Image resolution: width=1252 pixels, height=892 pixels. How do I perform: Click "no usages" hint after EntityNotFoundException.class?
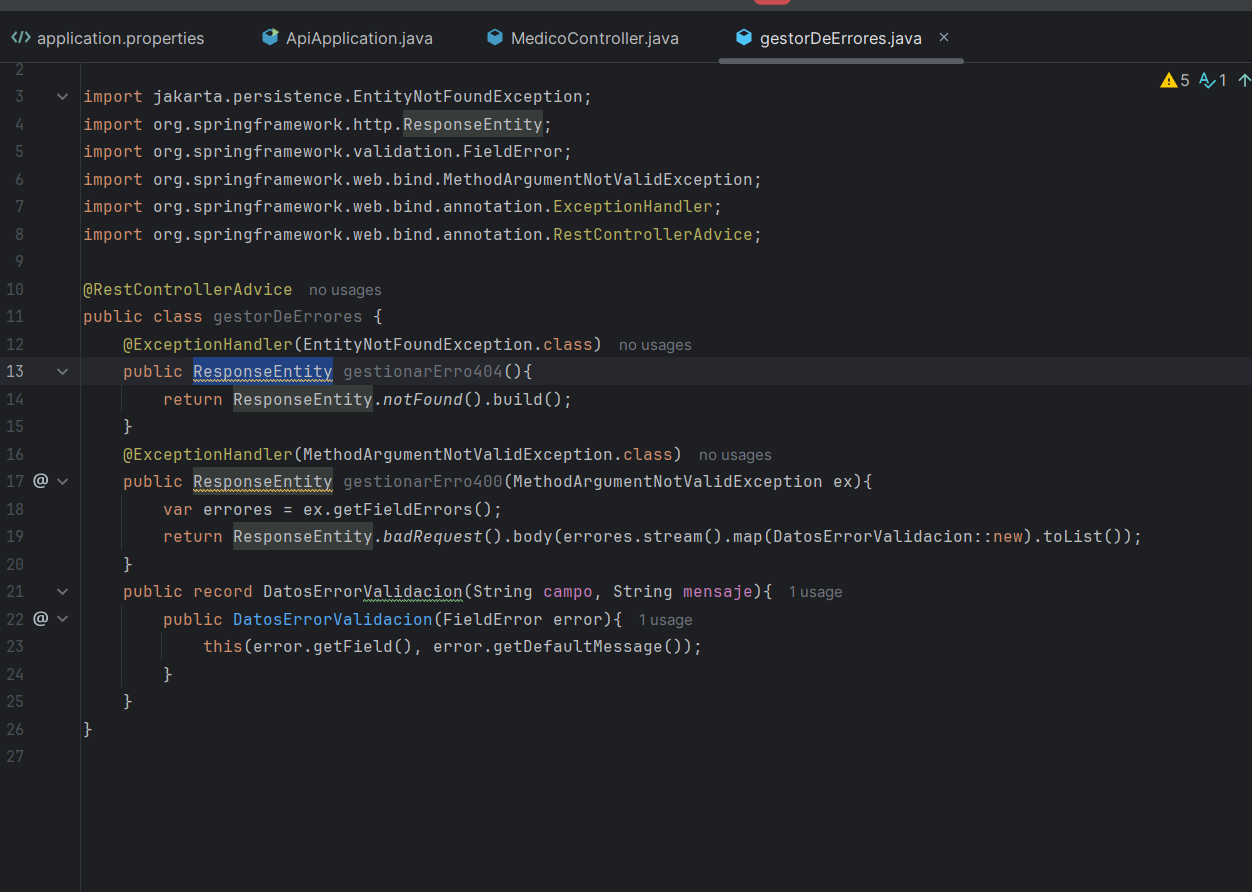(x=655, y=345)
